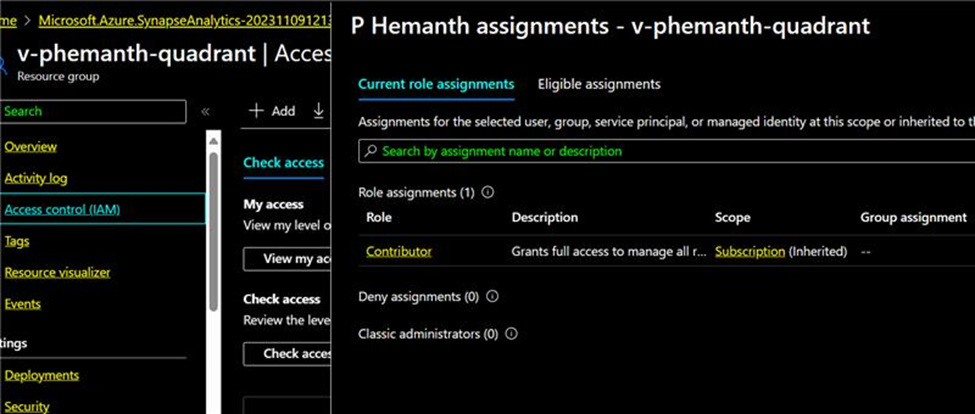
Task: Click the plus icon next to Add
Action: point(256,111)
